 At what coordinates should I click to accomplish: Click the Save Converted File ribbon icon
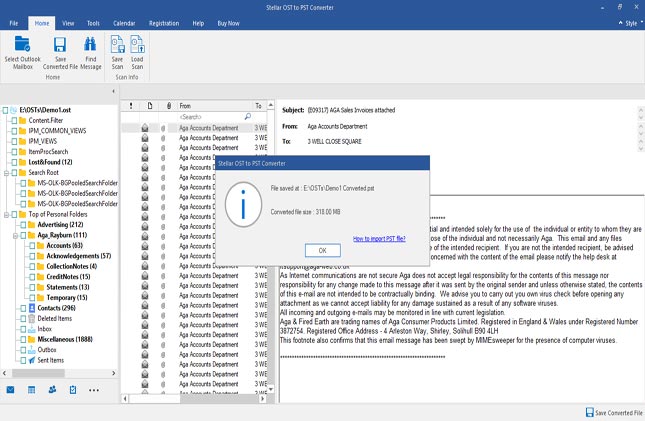tap(60, 44)
